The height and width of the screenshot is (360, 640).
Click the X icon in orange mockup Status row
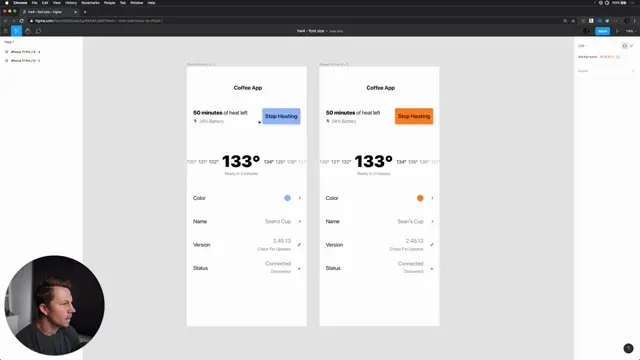click(x=432, y=269)
